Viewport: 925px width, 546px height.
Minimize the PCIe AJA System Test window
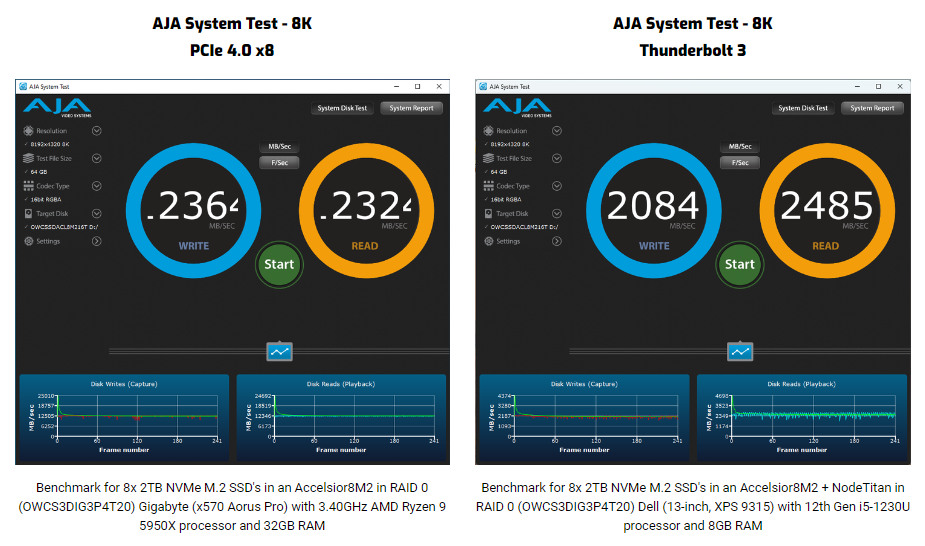tap(396, 87)
